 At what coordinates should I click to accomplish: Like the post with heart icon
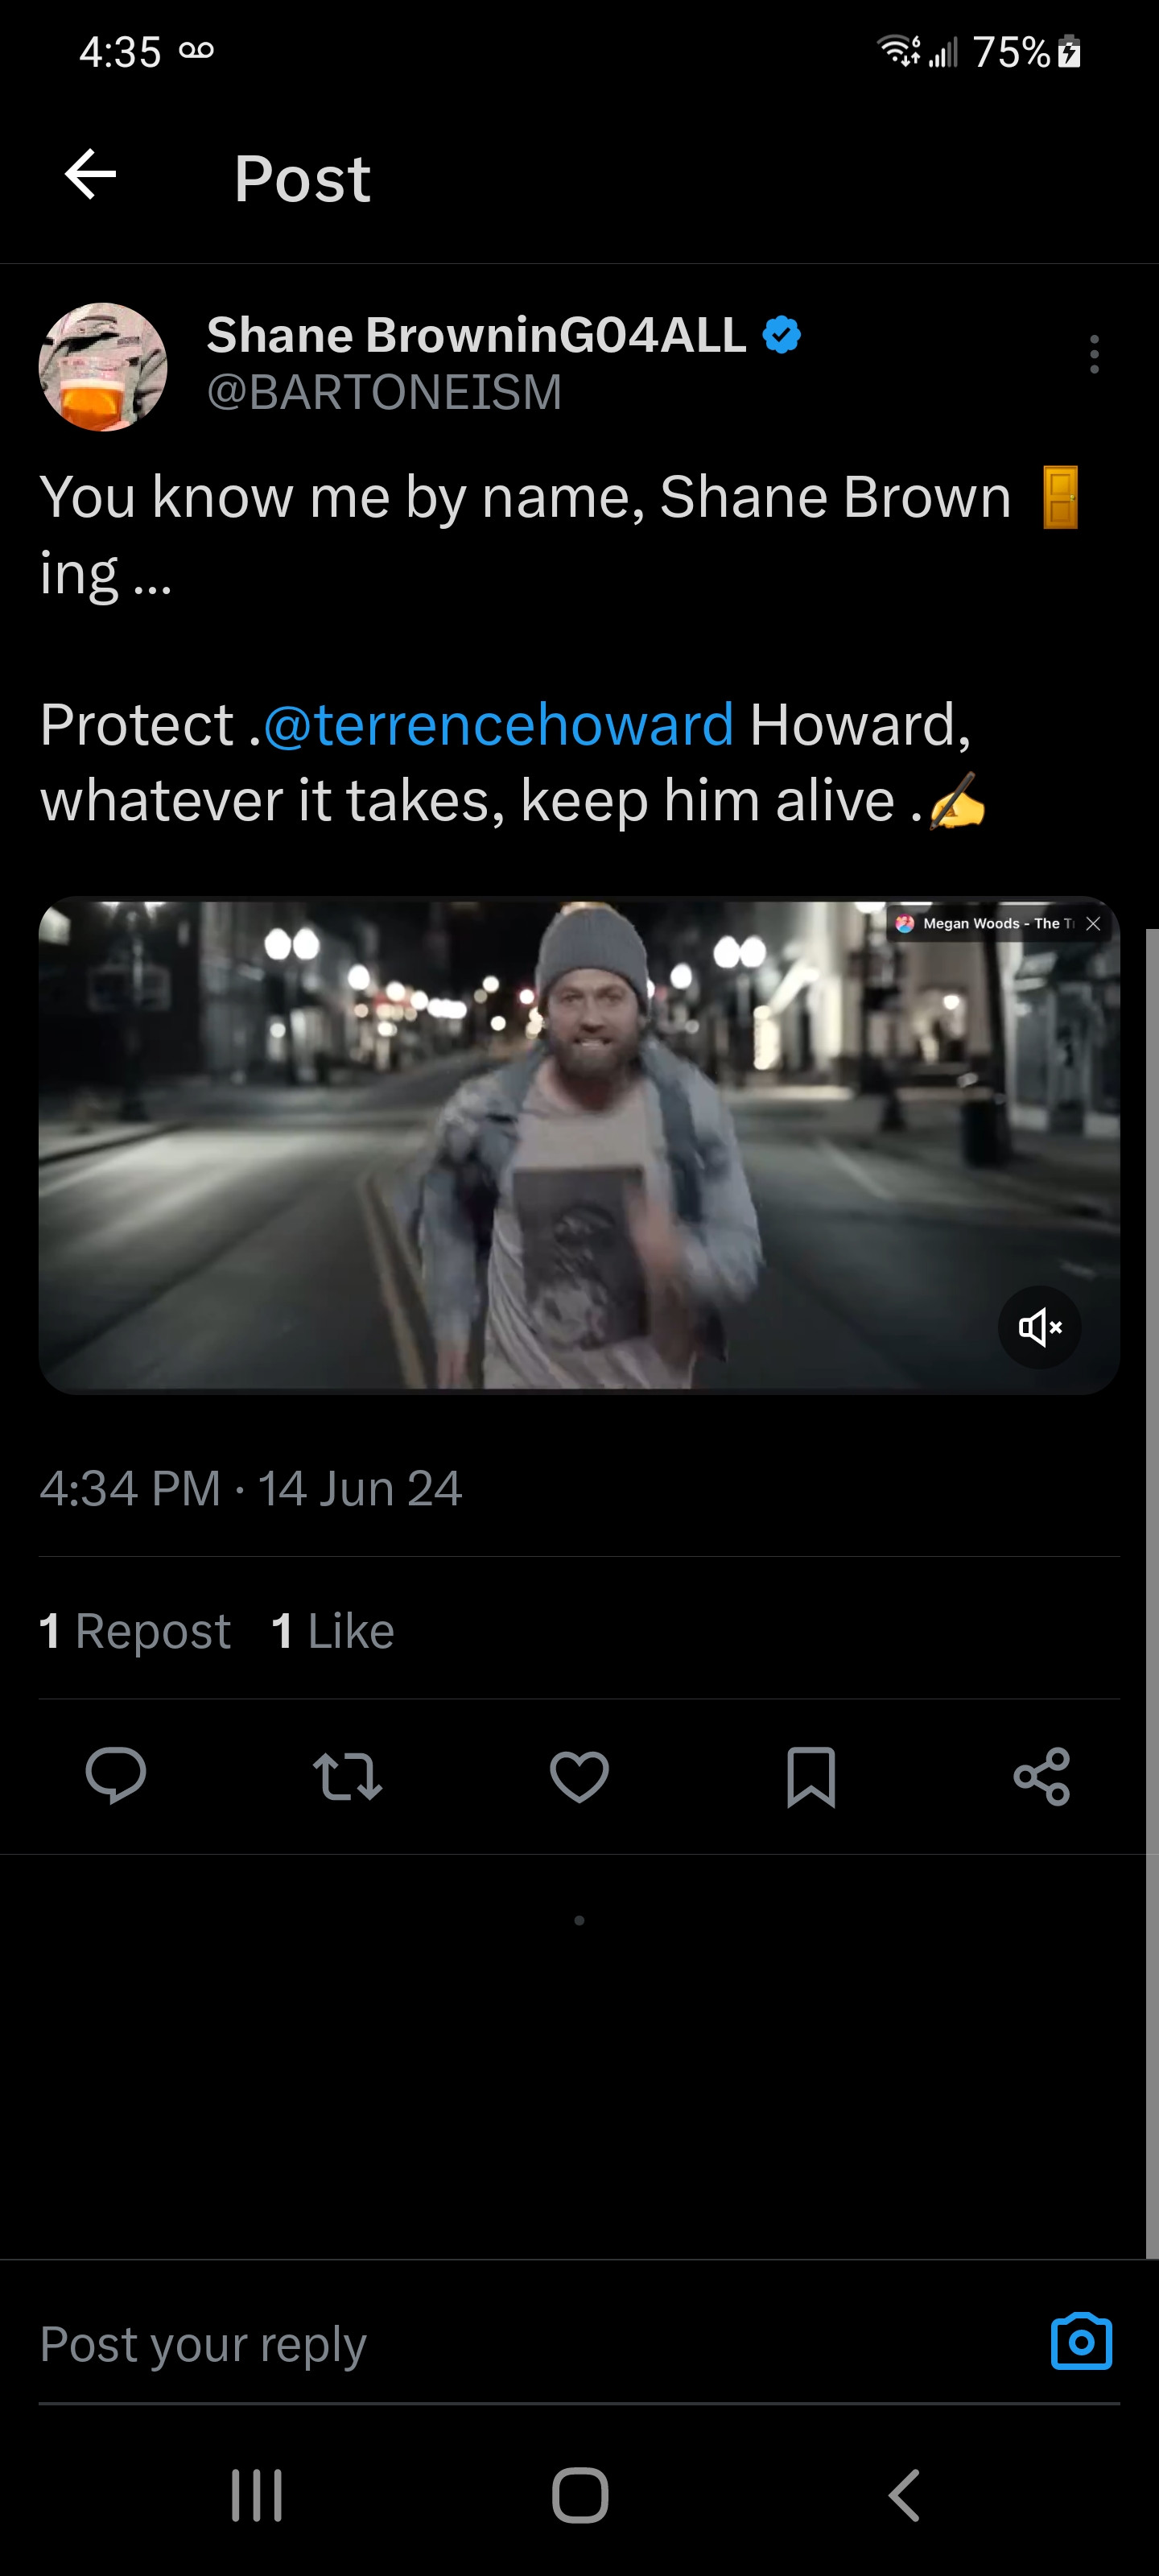579,1776
